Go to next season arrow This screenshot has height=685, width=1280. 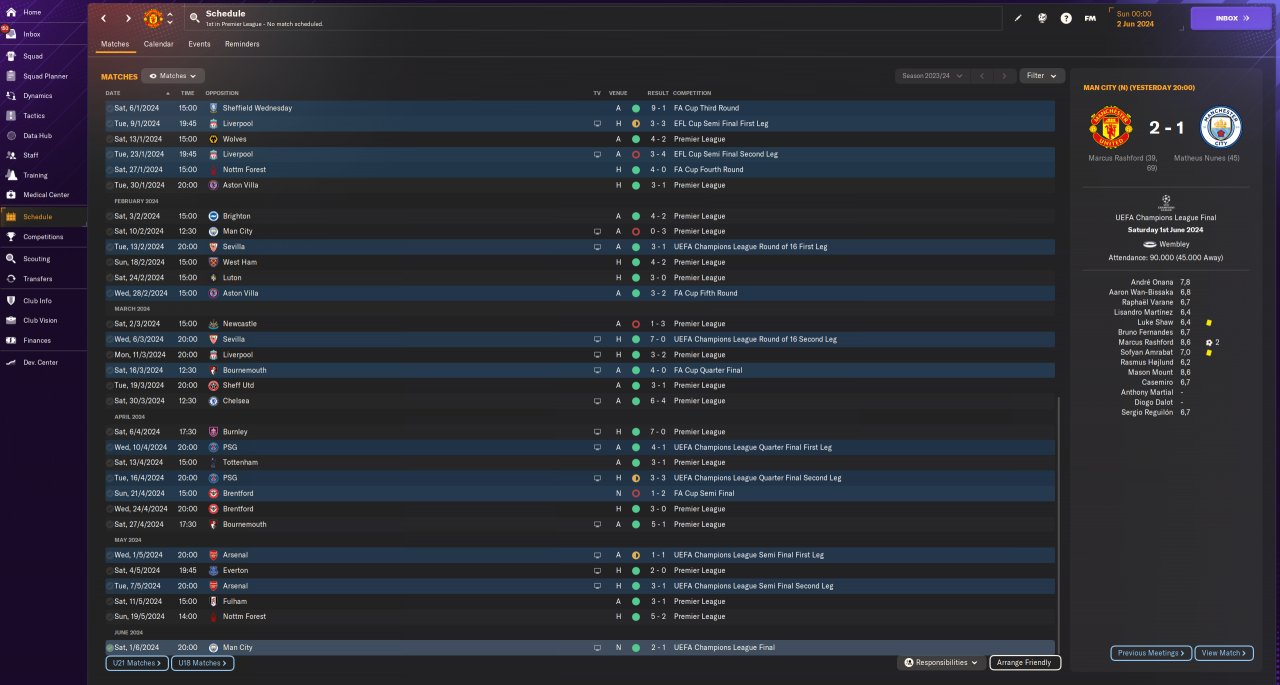(x=1004, y=76)
